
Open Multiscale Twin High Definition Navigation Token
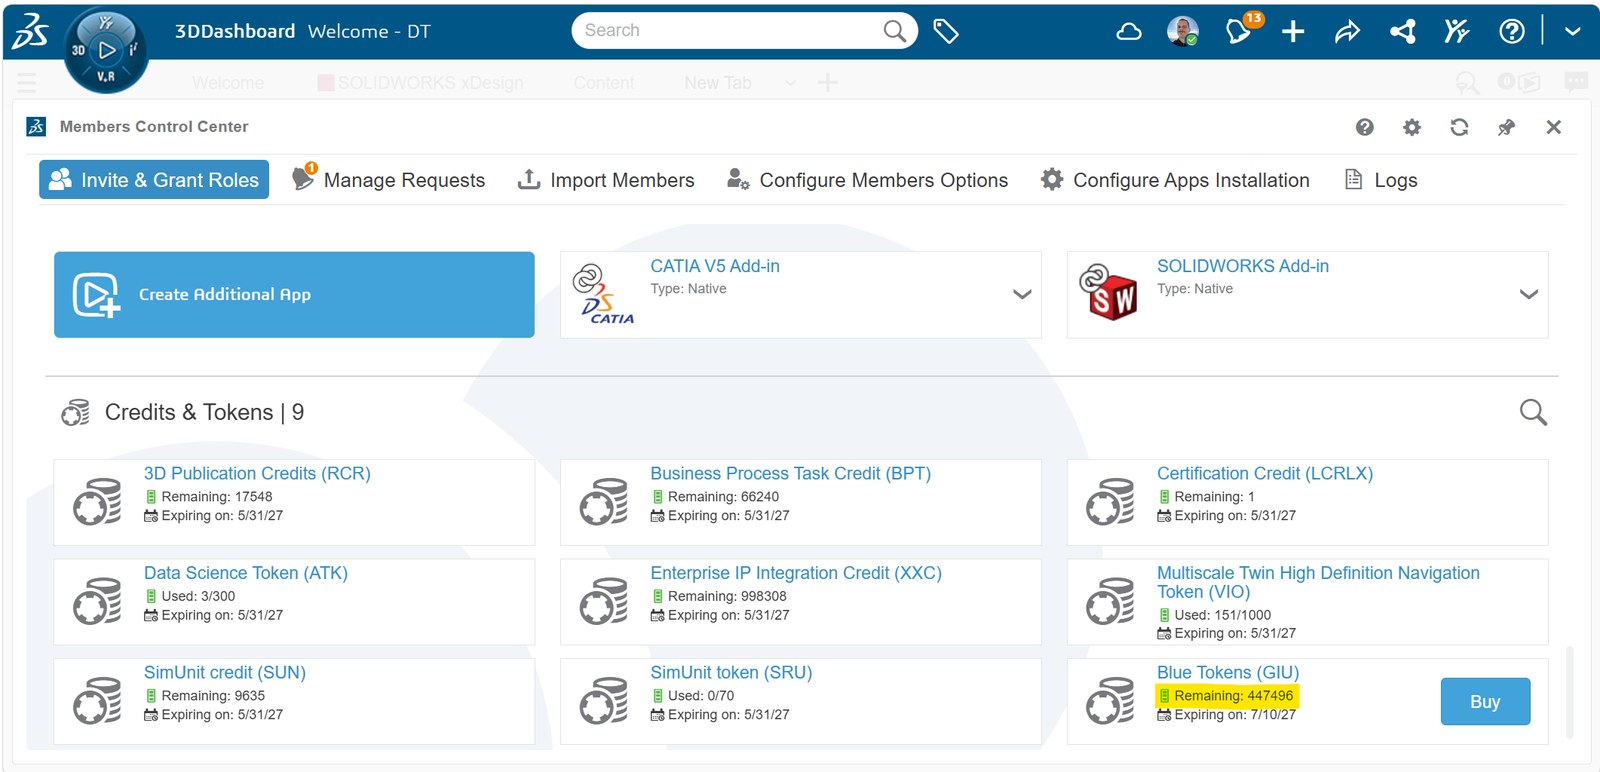point(1318,582)
